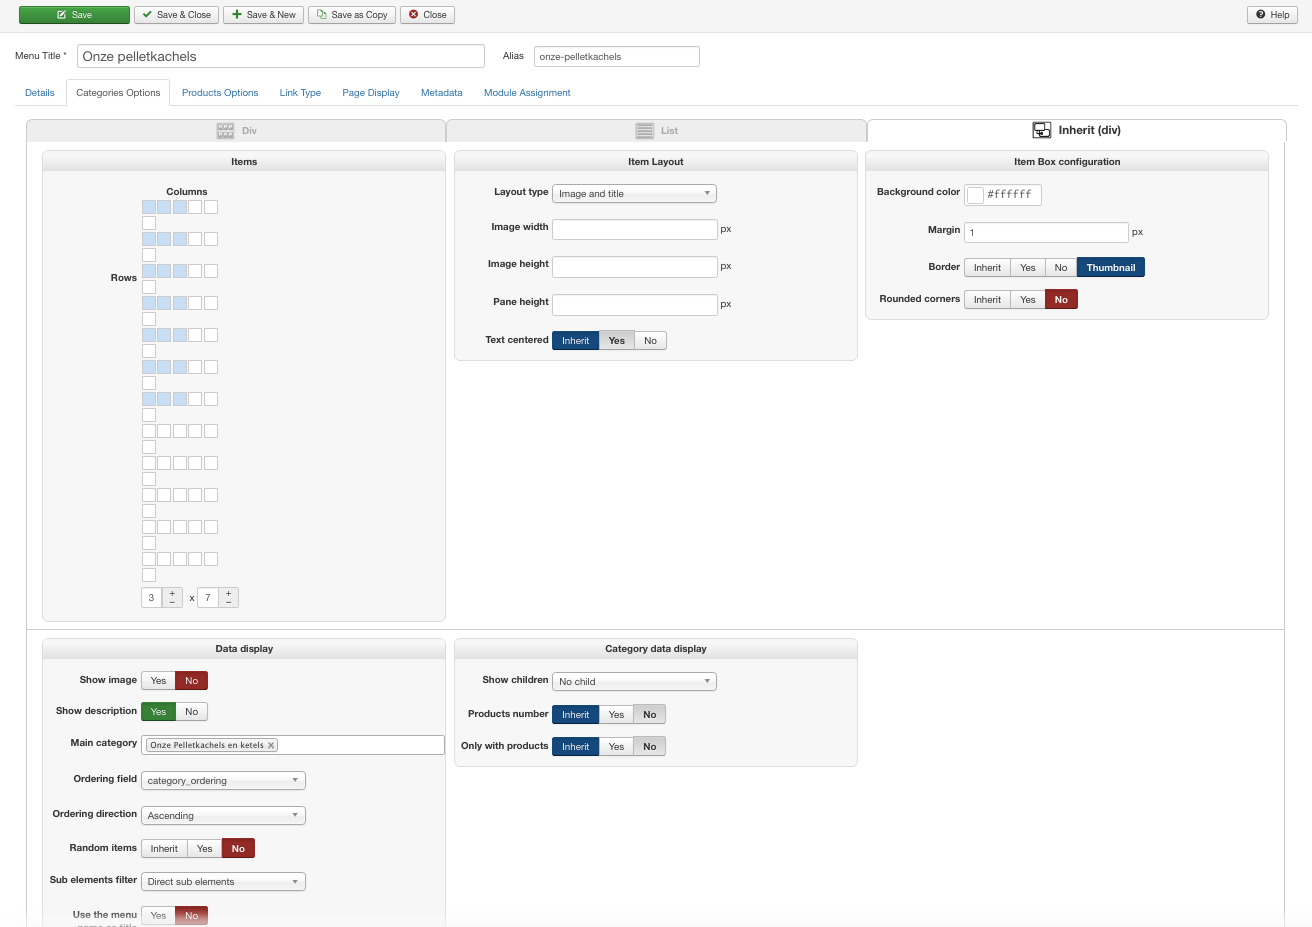The image size is (1312, 927).
Task: Open the Module Assignment tab
Action: coord(527,93)
